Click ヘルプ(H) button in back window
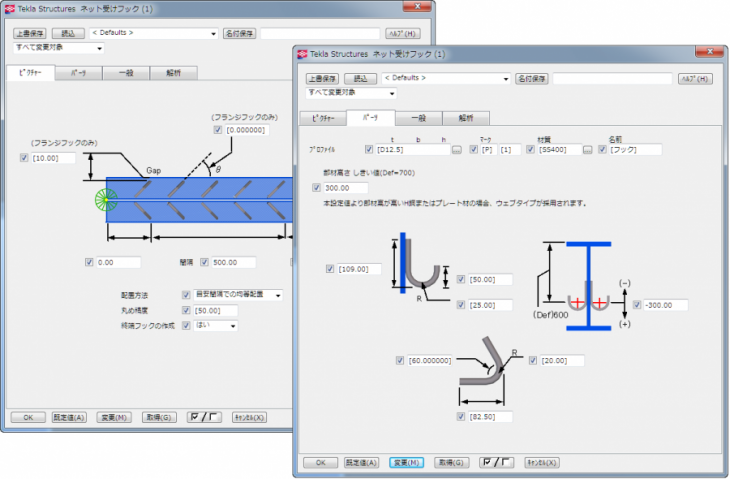 click(x=403, y=34)
